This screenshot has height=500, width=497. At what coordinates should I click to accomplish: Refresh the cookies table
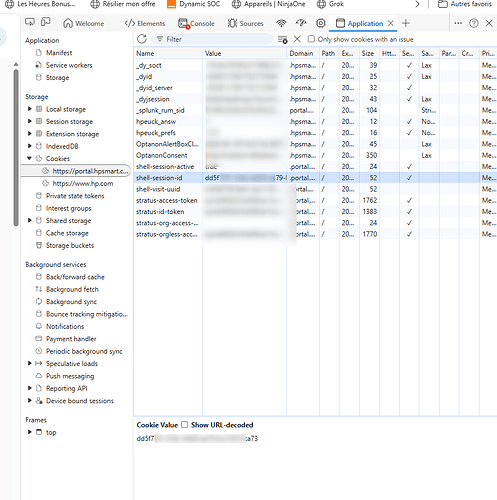pos(142,39)
